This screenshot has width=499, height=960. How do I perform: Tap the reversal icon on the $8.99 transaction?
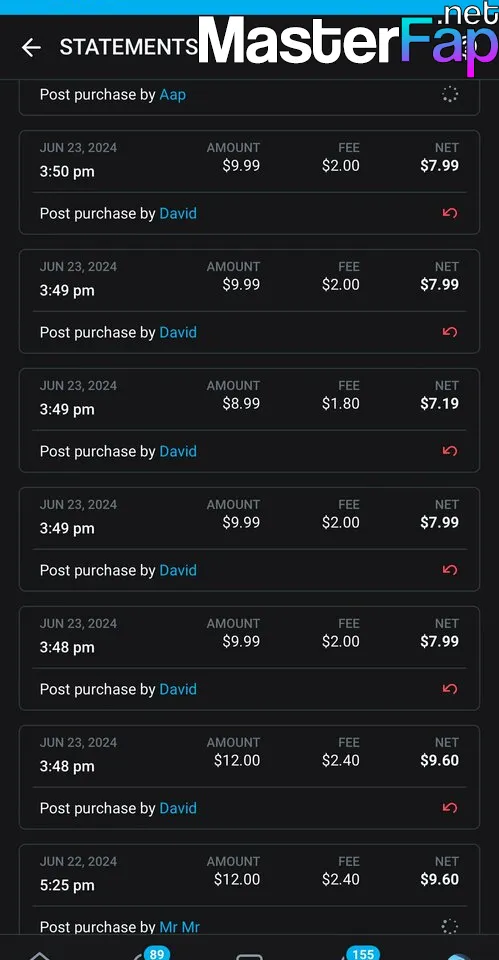point(449,451)
